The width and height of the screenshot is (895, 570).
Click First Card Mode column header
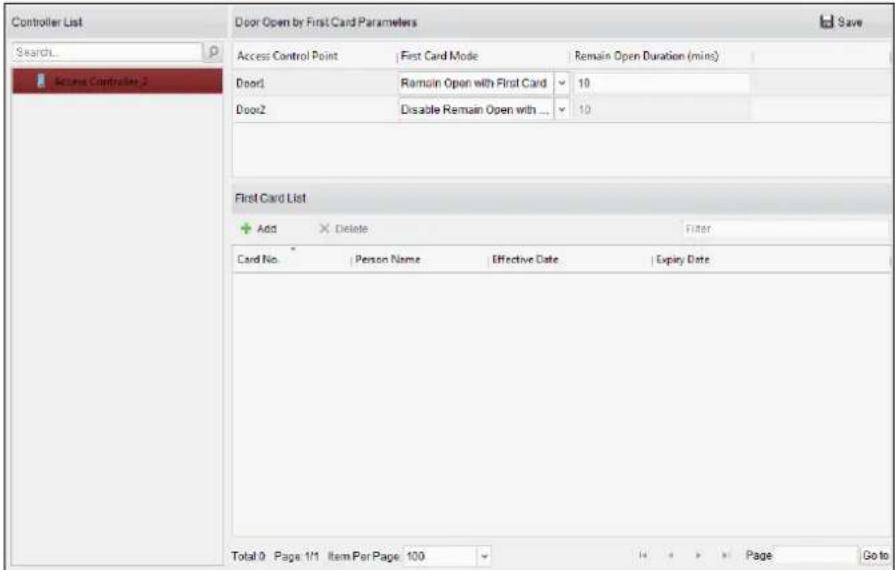[x=440, y=56]
